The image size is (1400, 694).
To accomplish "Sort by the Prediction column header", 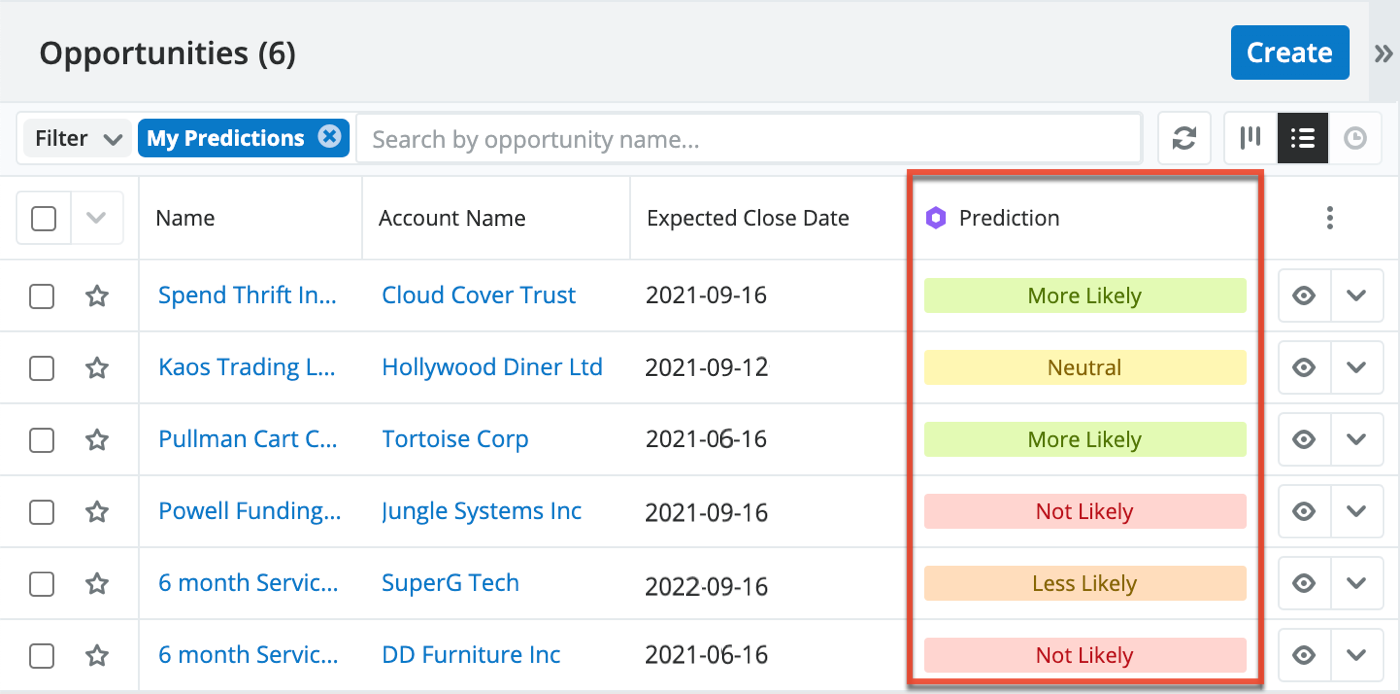I will coord(1009,218).
